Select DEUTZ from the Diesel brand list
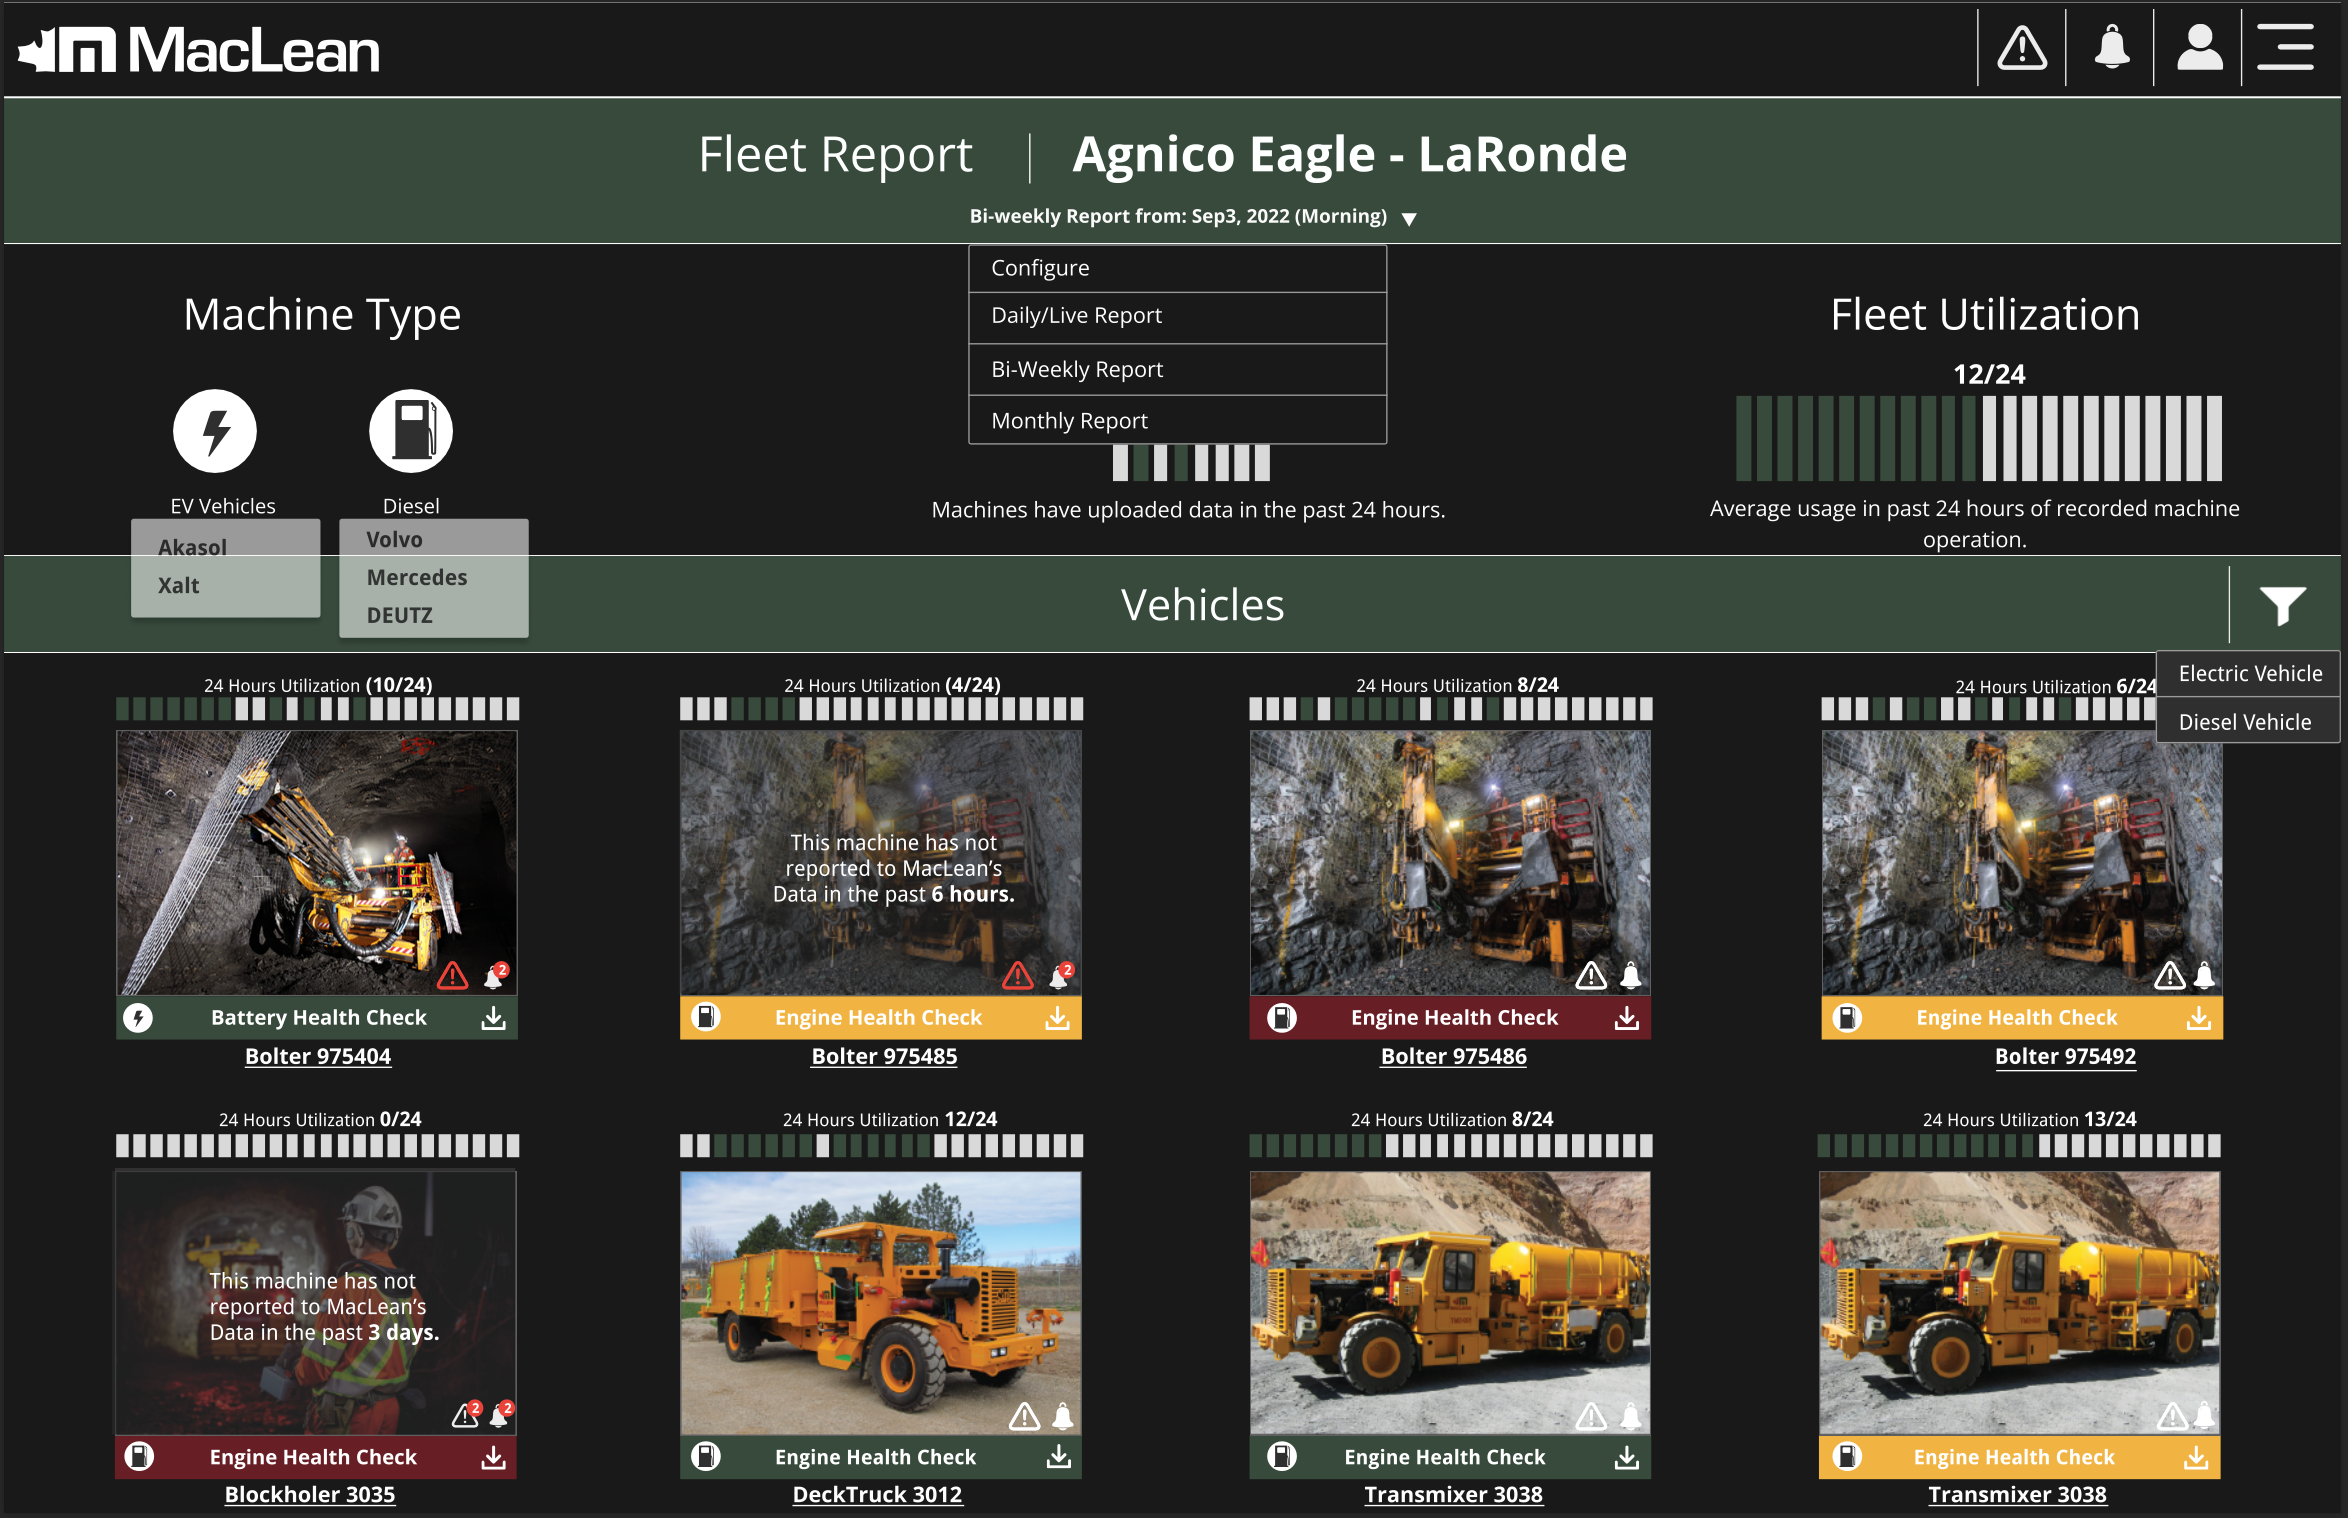The height and width of the screenshot is (1518, 2348). tap(399, 616)
